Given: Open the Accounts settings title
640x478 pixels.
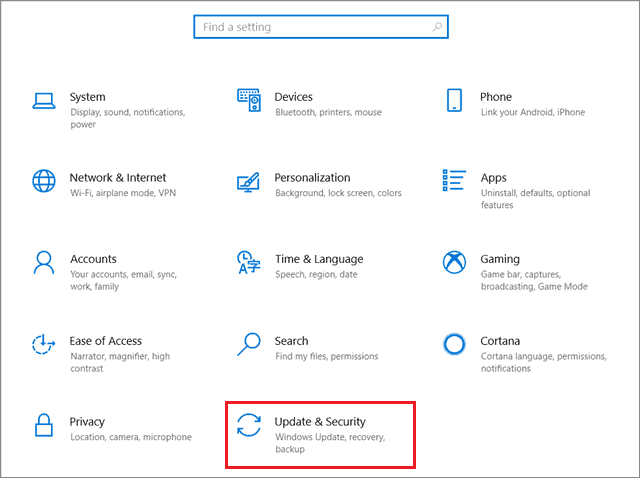Looking at the screenshot, I should (93, 259).
